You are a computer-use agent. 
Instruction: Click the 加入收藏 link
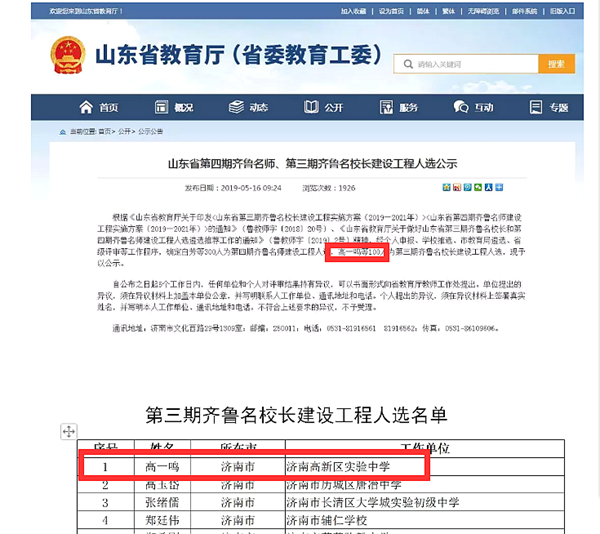354,11
